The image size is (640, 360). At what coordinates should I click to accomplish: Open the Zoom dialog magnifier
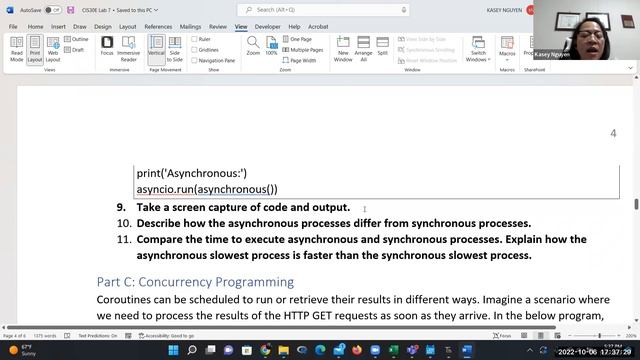[253, 46]
